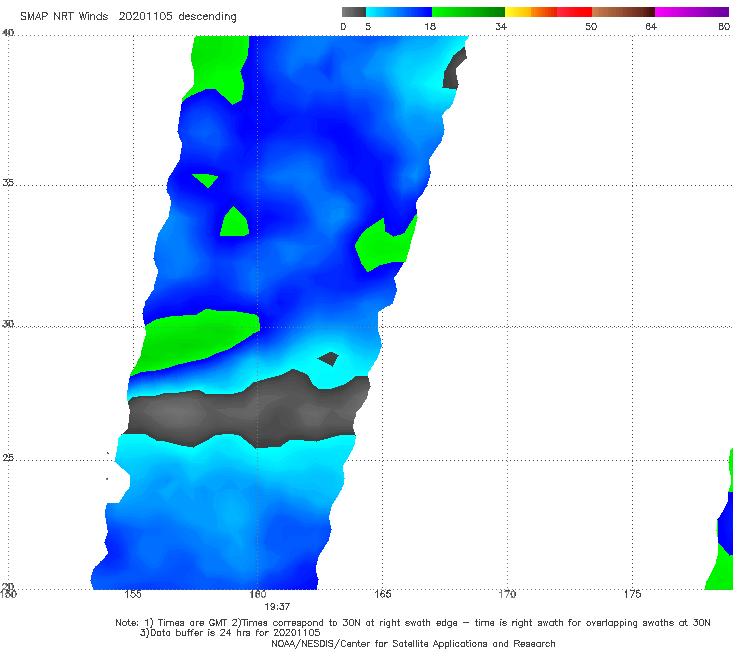The width and height of the screenshot is (740, 650).
Task: Click the small gray patch near 29N 163E
Action: tap(329, 359)
